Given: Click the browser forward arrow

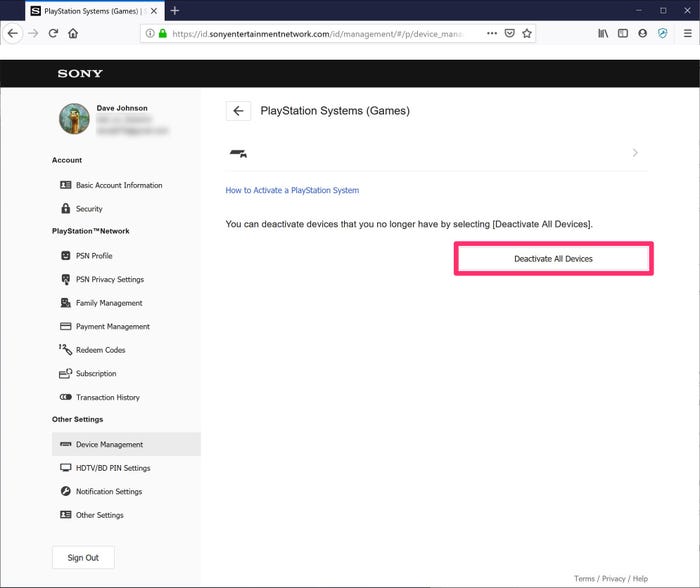Looking at the screenshot, I should pos(33,33).
